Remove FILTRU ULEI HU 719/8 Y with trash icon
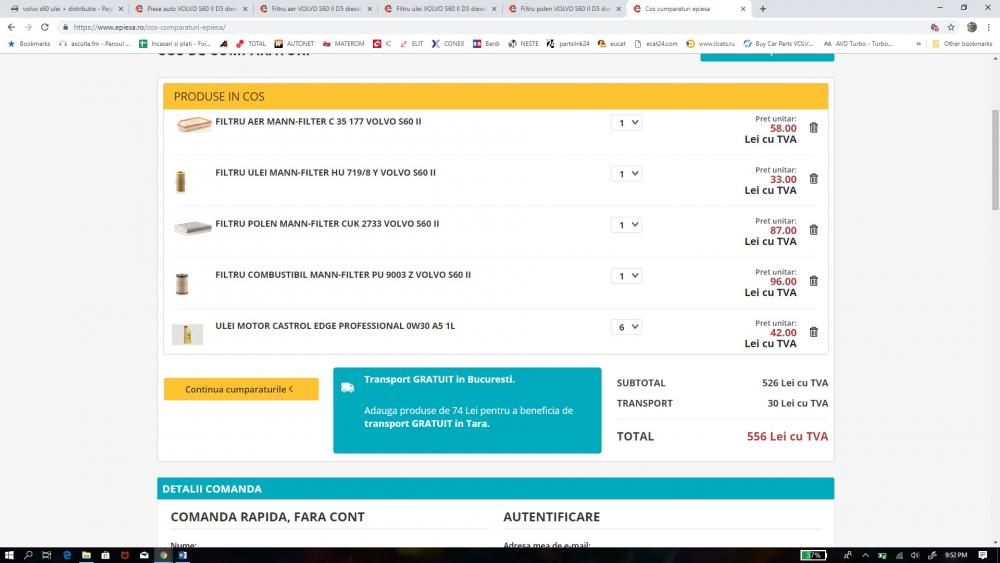The width and height of the screenshot is (1000, 563). pyautogui.click(x=813, y=179)
